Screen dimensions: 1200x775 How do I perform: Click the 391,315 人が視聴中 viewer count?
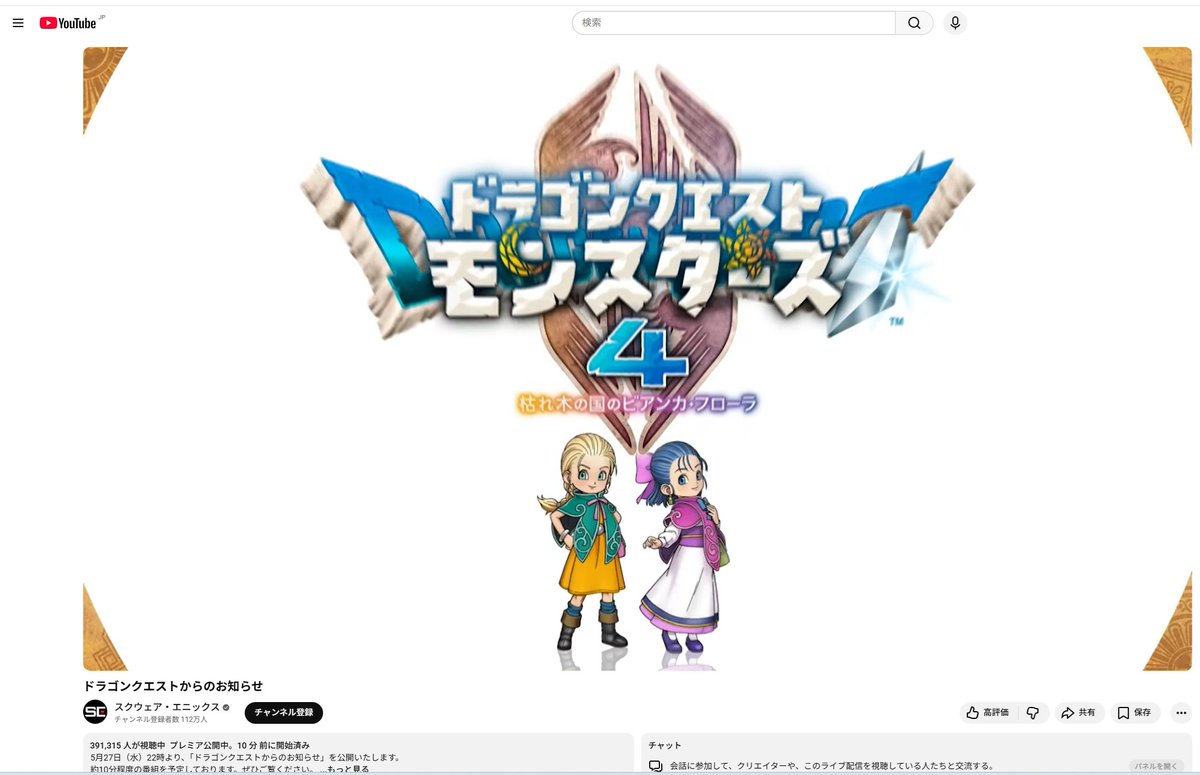tap(127, 745)
